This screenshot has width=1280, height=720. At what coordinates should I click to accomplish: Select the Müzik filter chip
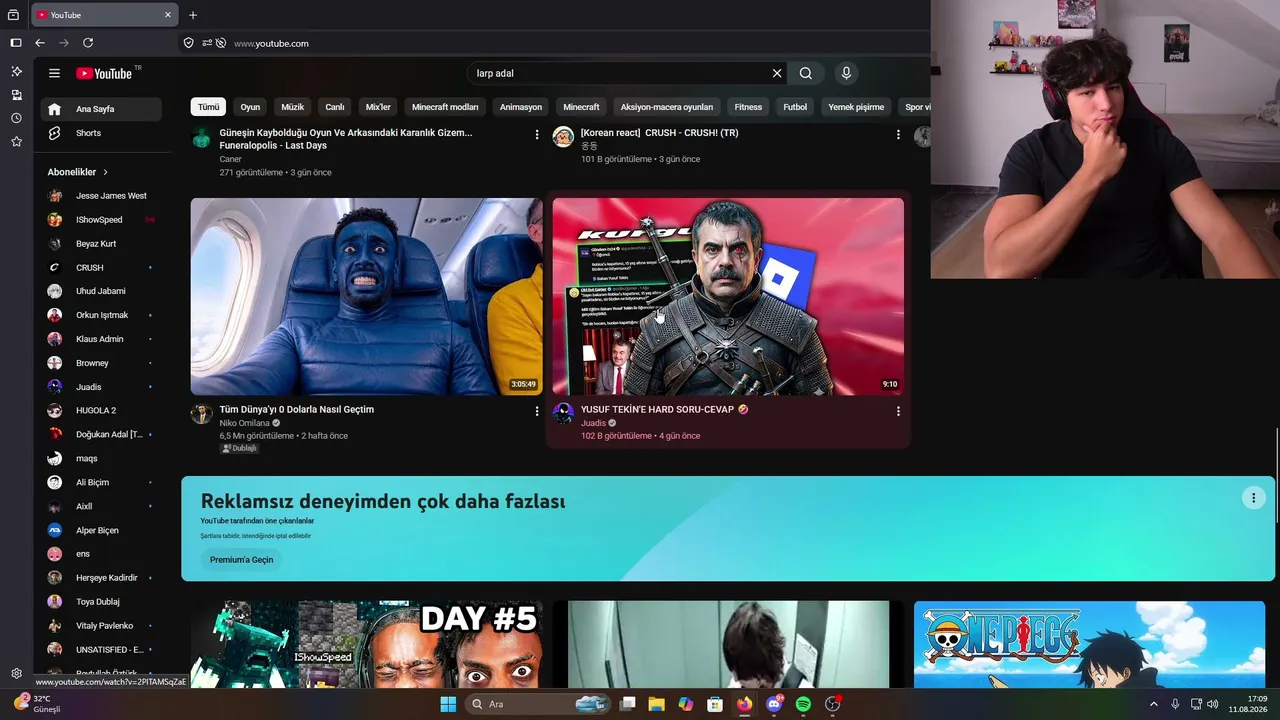click(x=292, y=107)
